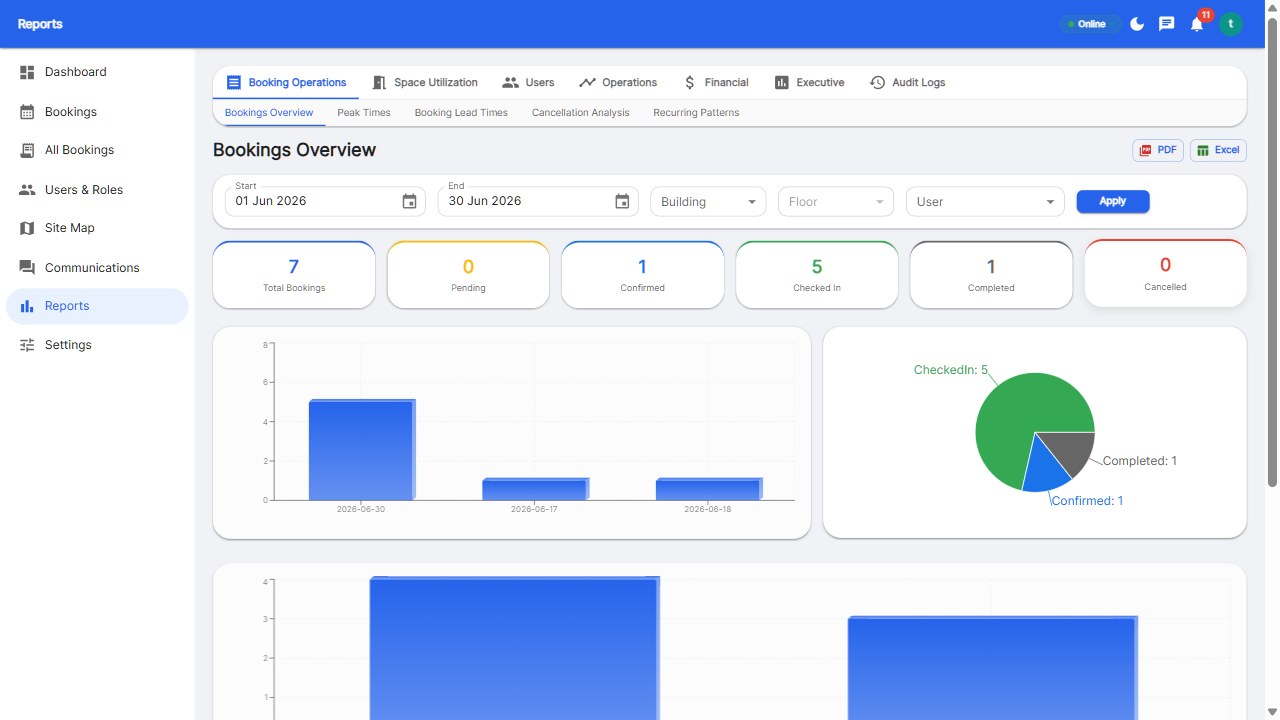This screenshot has height=720, width=1280.
Task: Click the Site Map icon
Action: [27, 228]
